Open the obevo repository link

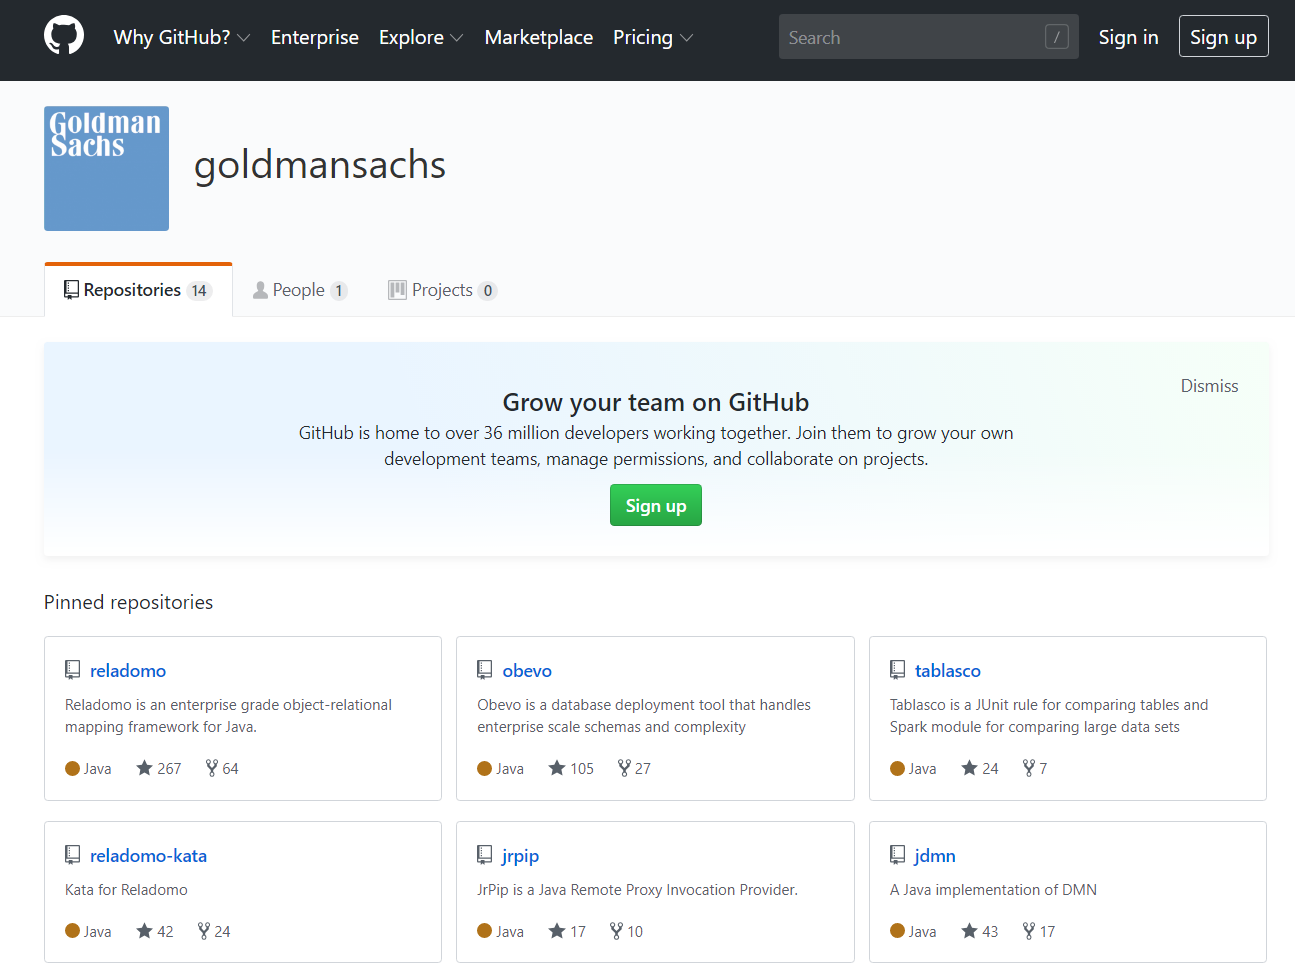(527, 670)
